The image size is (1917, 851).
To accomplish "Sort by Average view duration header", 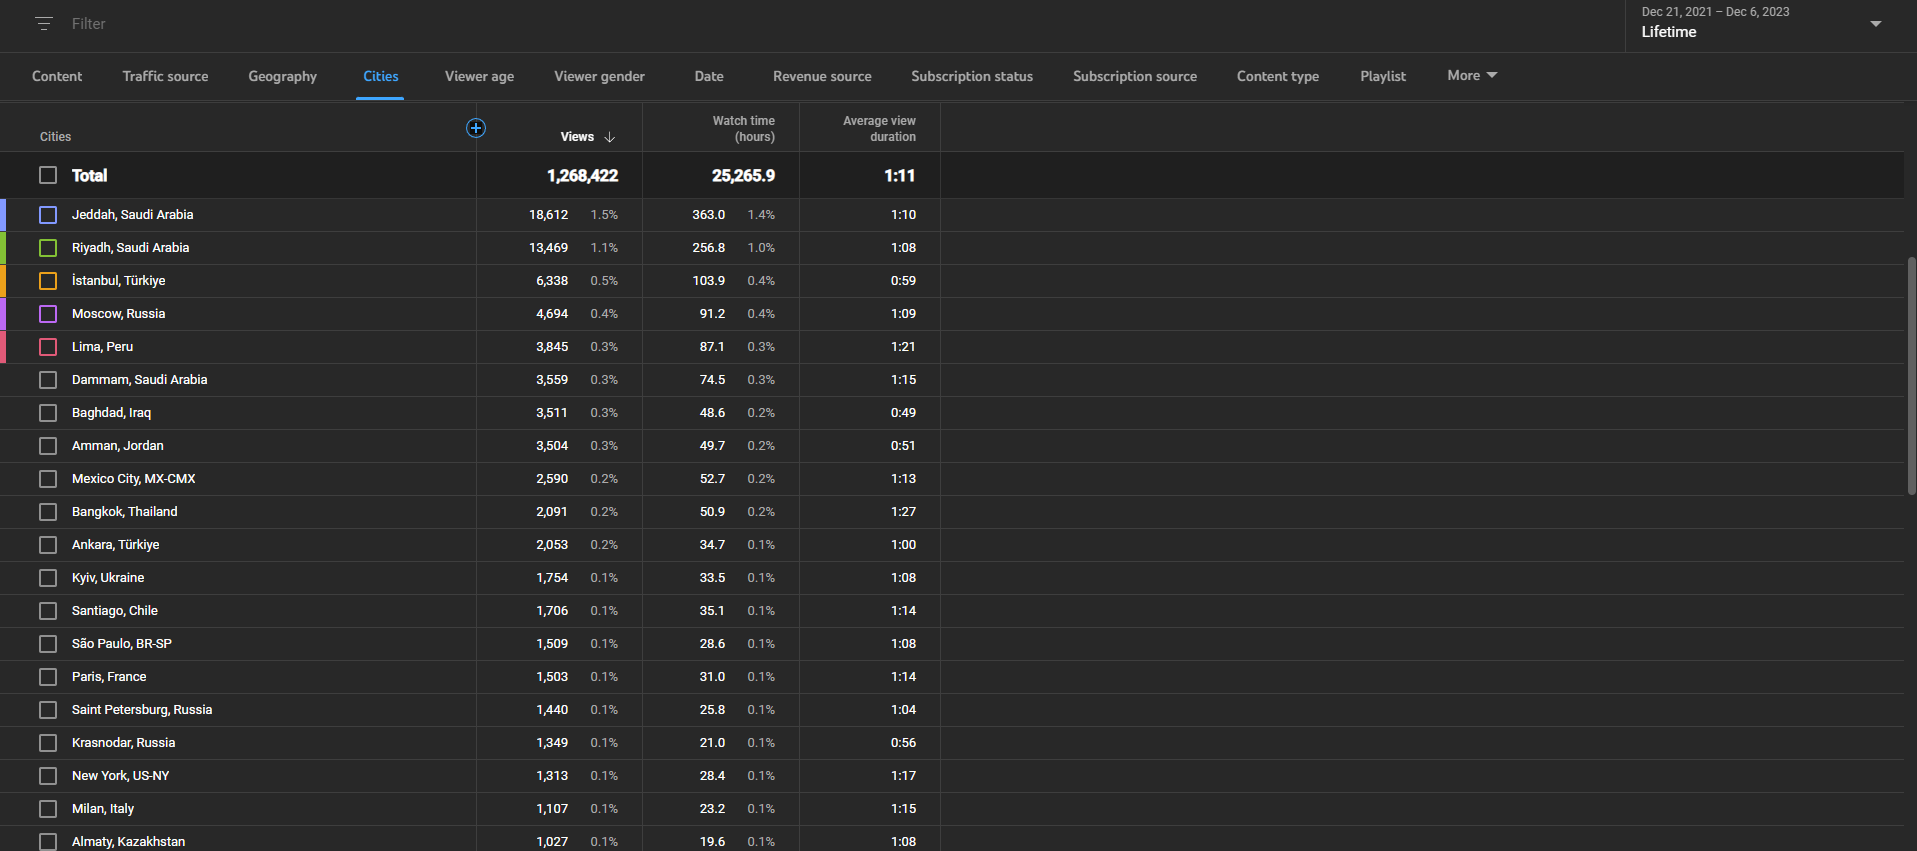I will pyautogui.click(x=879, y=129).
